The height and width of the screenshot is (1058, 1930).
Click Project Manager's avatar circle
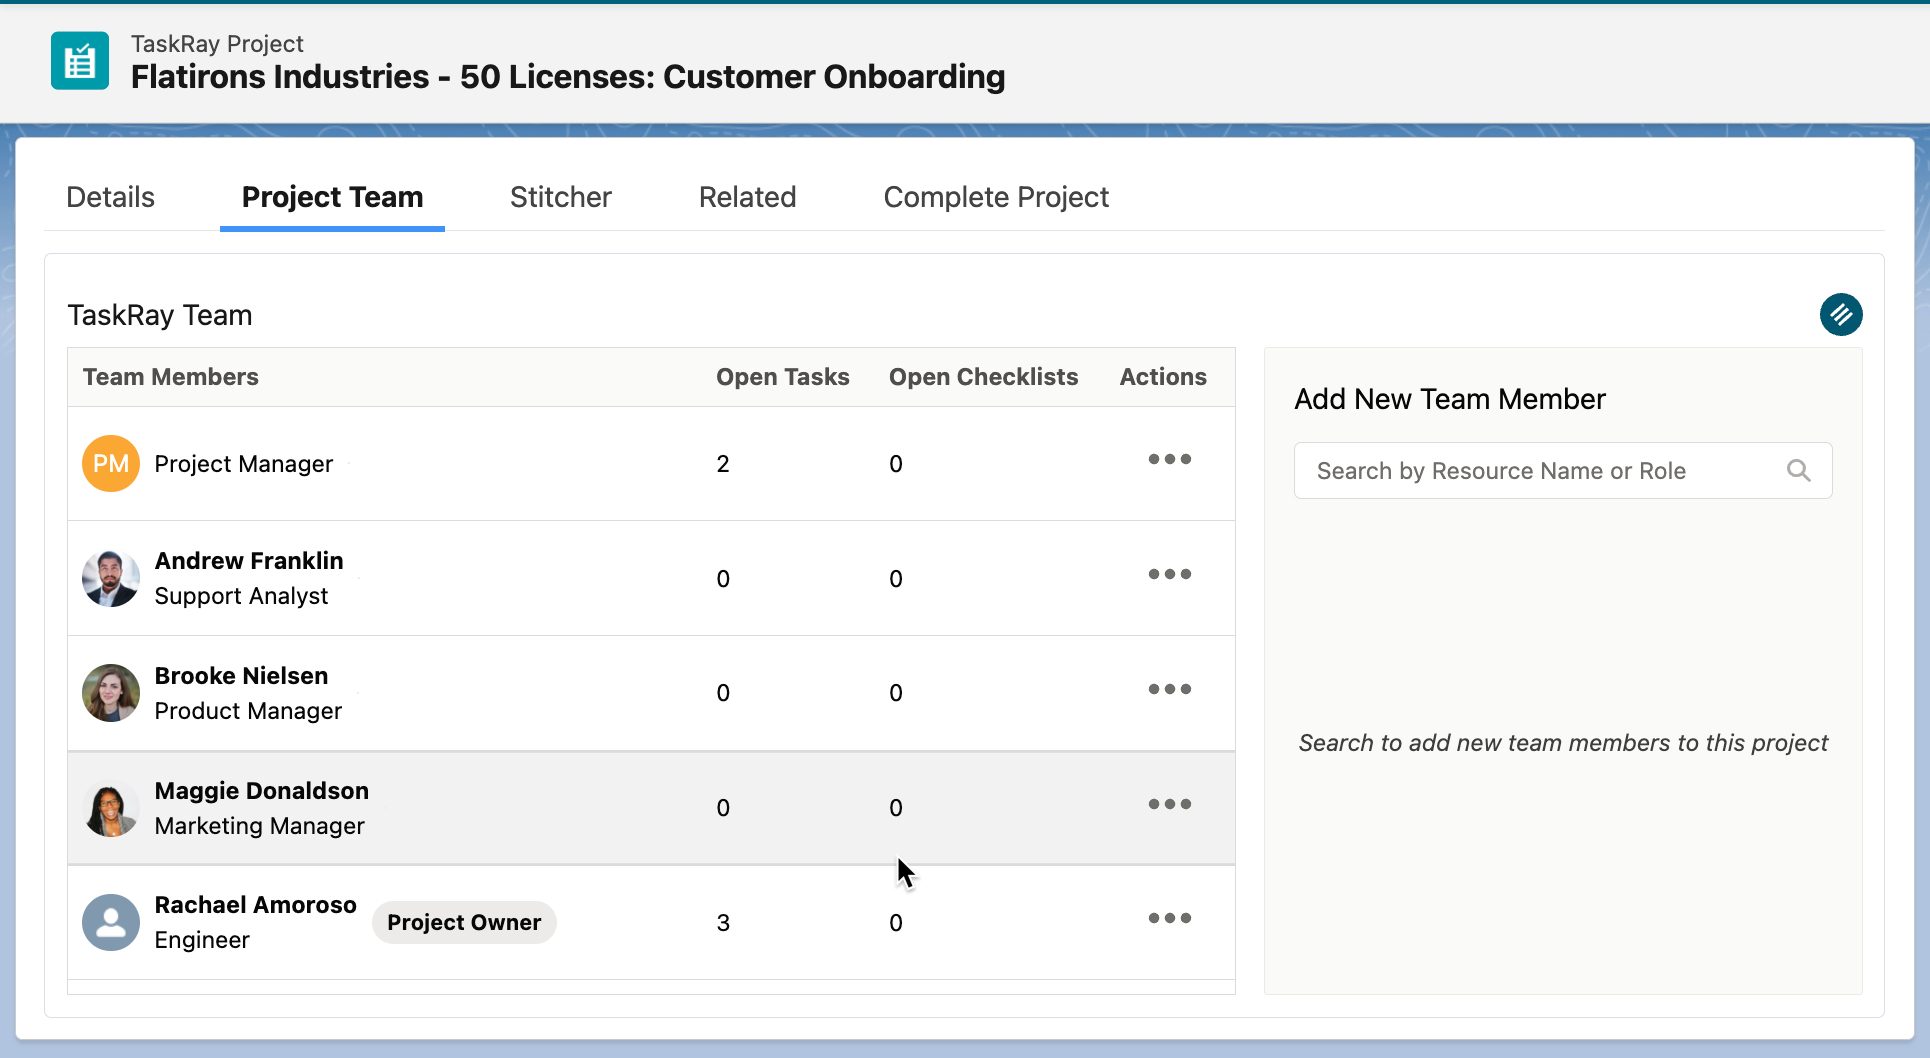click(110, 463)
